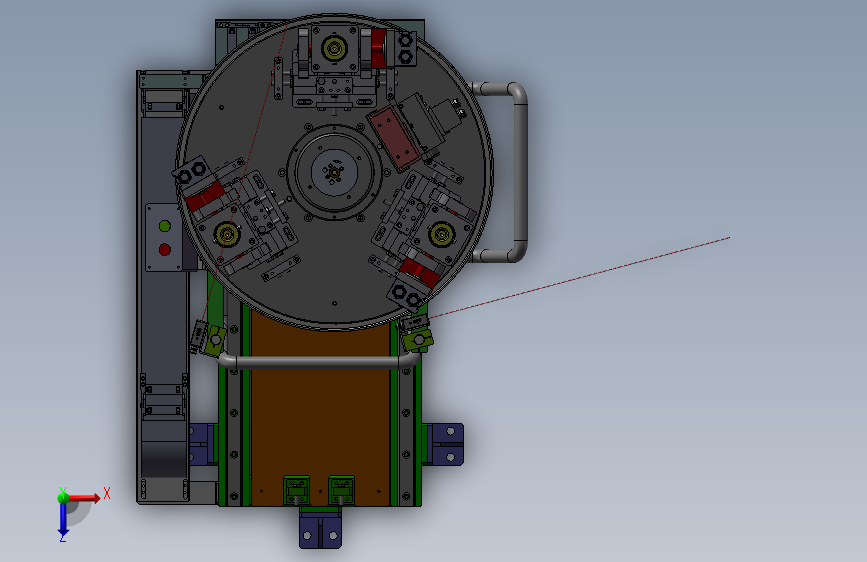Click the green Y axis ball of the triad
The image size is (867, 562).
pos(63,497)
